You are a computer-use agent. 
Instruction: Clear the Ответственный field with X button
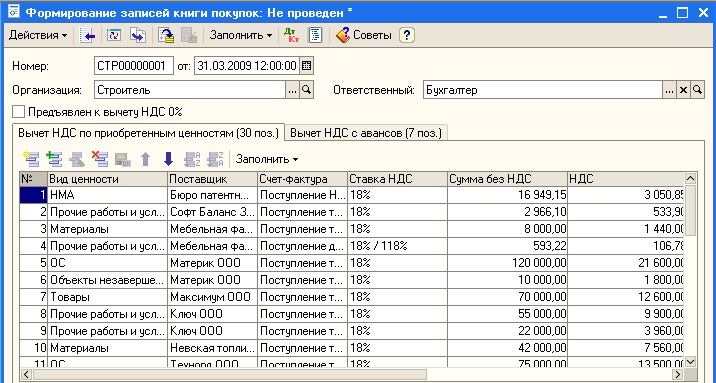pos(683,90)
